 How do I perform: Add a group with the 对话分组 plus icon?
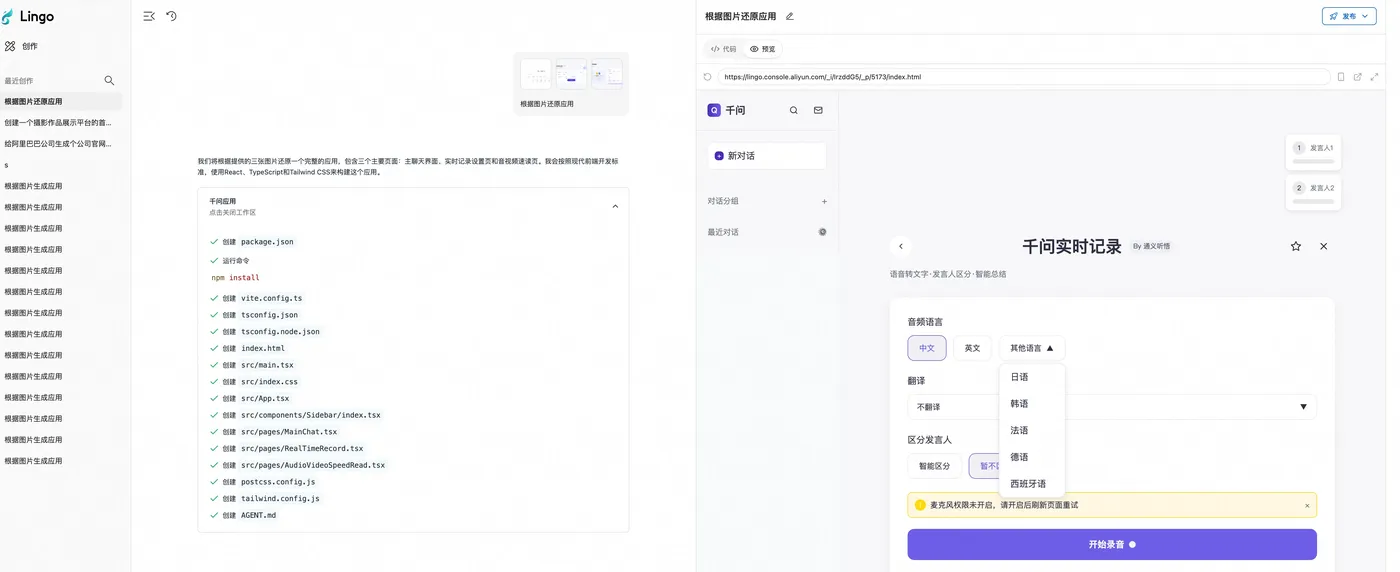pos(824,201)
